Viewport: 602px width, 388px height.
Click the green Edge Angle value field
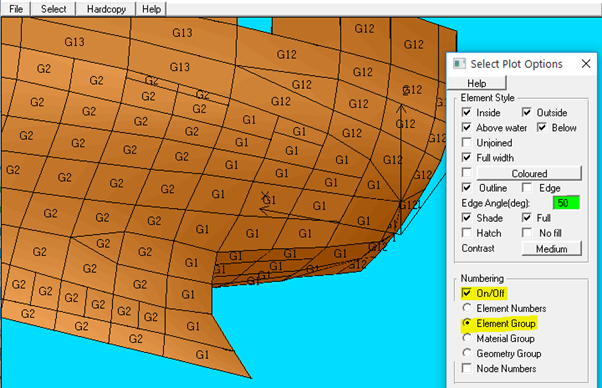click(566, 203)
